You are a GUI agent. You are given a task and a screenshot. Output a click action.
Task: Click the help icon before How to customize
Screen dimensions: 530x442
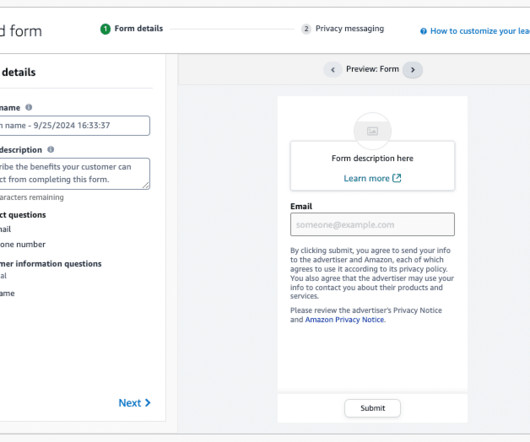(x=423, y=31)
